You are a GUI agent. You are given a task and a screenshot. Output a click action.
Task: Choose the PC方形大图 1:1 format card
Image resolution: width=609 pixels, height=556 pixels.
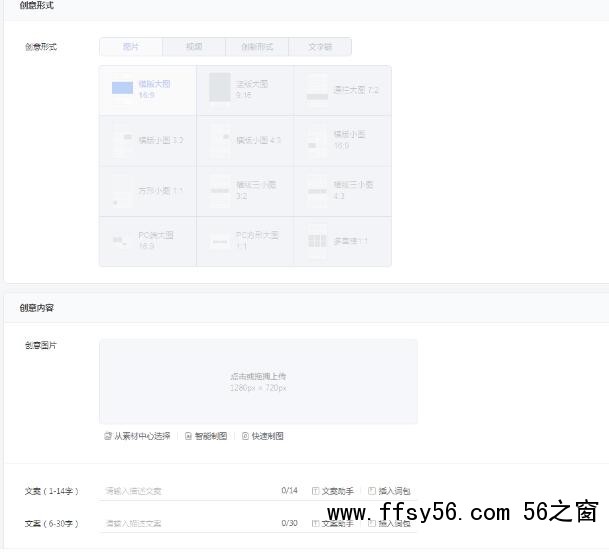(245, 242)
